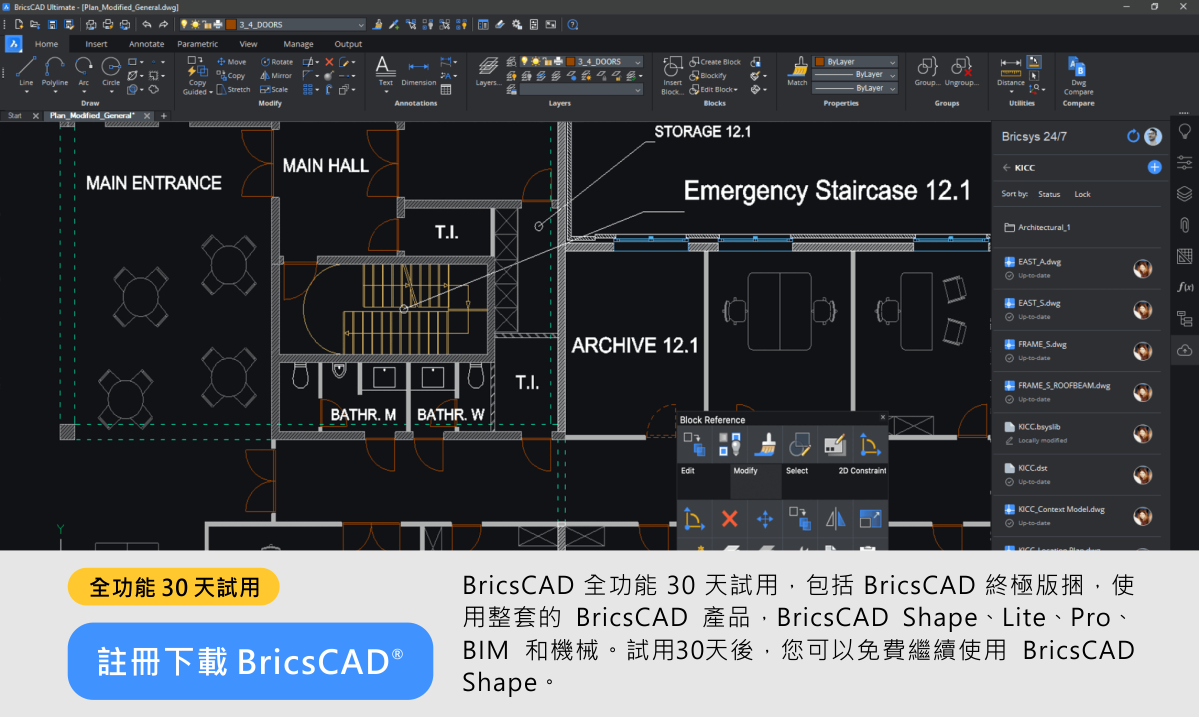Image resolution: width=1199 pixels, height=717 pixels.
Task: Select the Circle tool
Action: click(x=111, y=70)
